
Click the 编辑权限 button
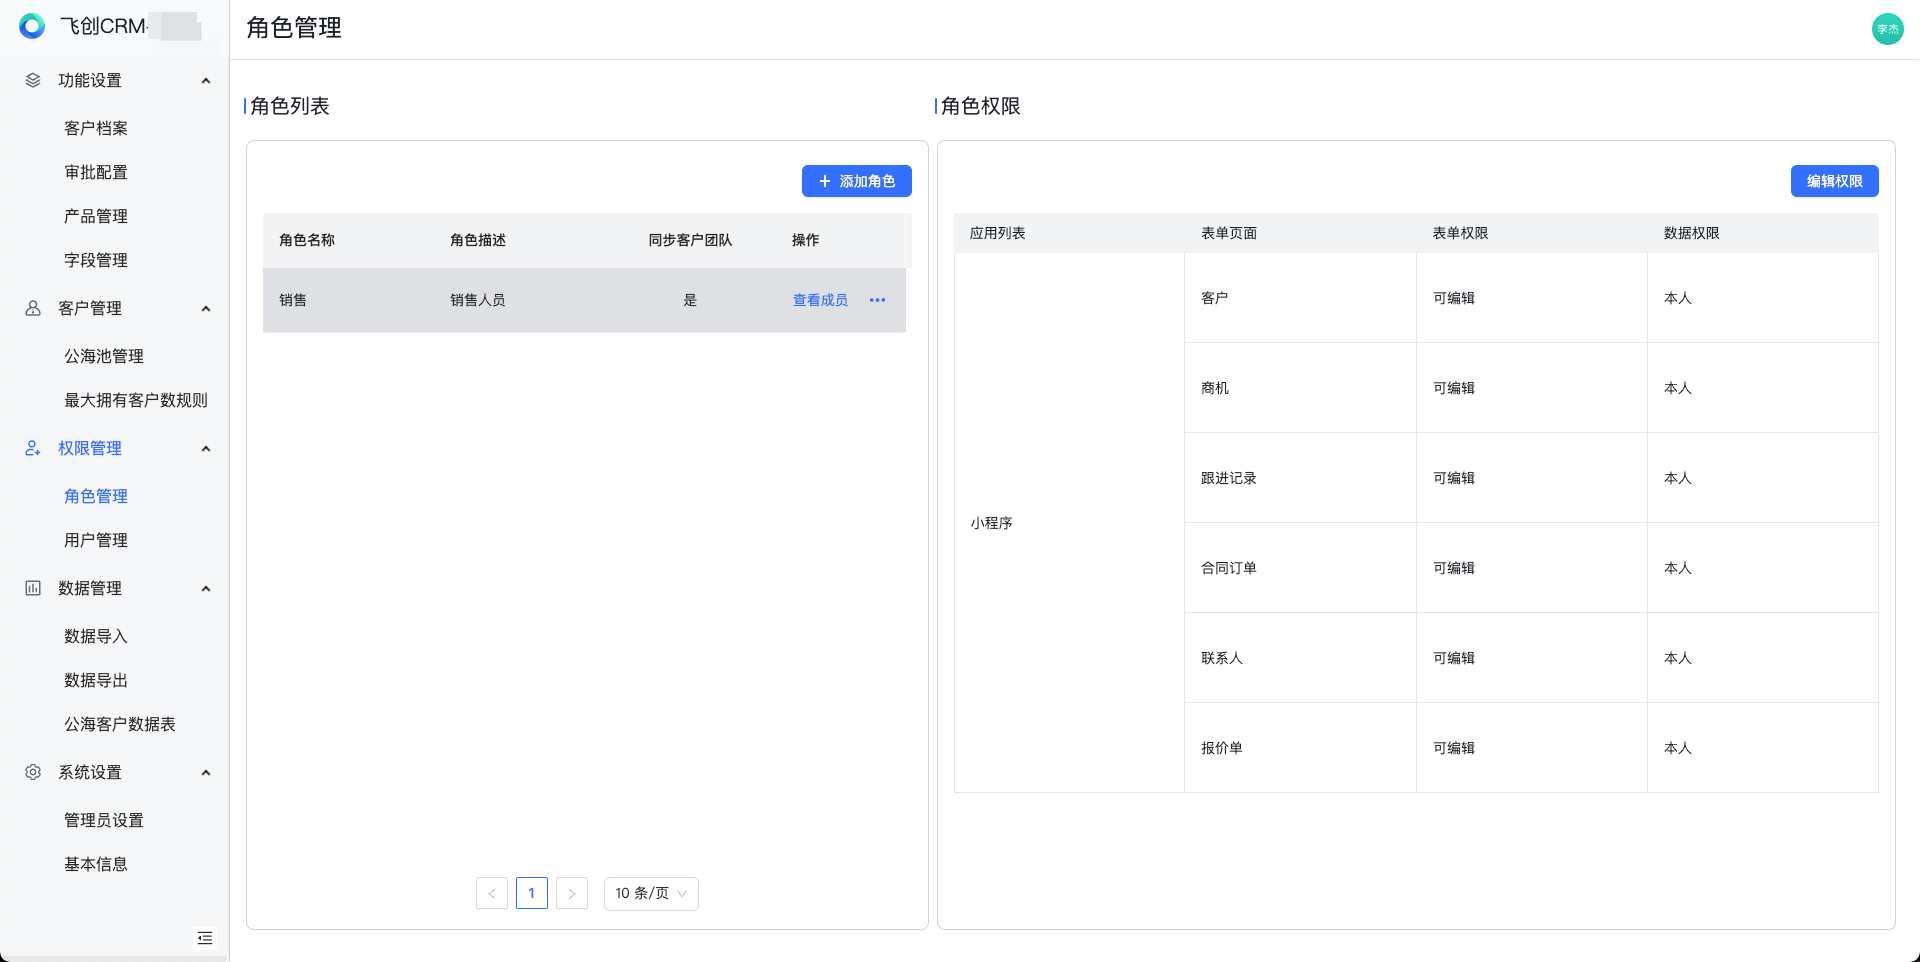click(x=1834, y=181)
